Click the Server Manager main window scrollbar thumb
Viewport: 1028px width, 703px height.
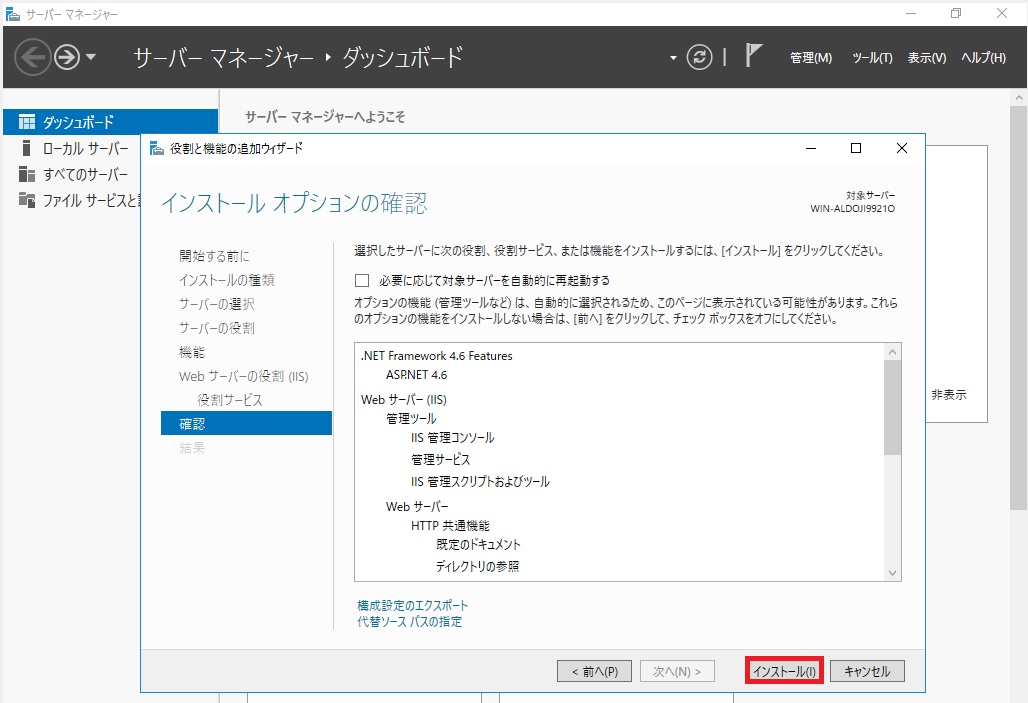(x=1018, y=306)
